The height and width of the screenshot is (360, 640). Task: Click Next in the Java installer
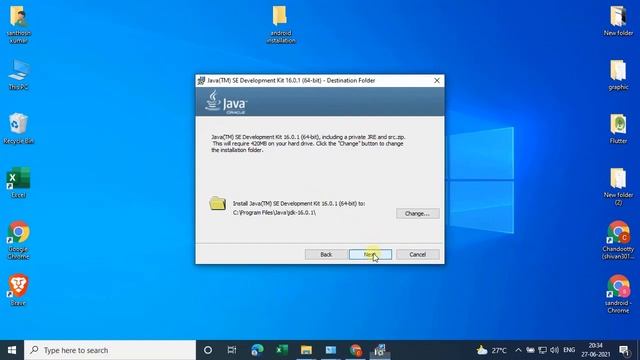(370, 254)
